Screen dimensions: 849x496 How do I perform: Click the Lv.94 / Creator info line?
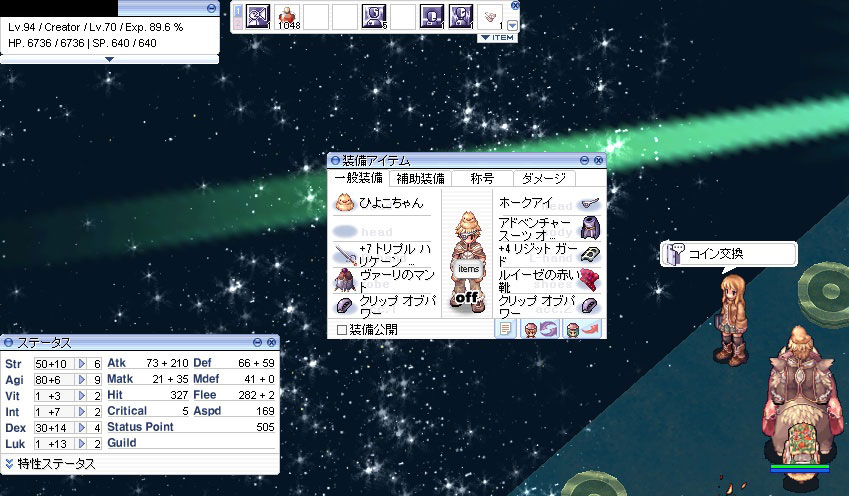95,27
